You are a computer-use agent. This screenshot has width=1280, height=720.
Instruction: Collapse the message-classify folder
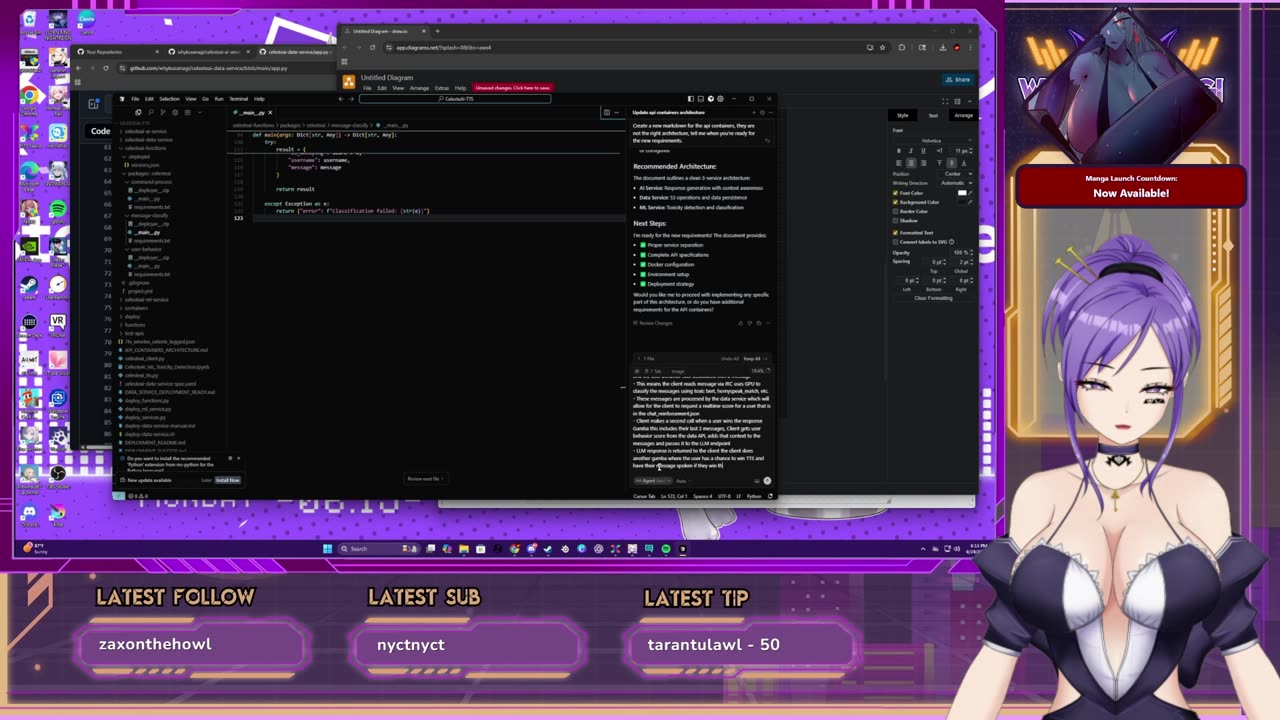tap(148, 216)
